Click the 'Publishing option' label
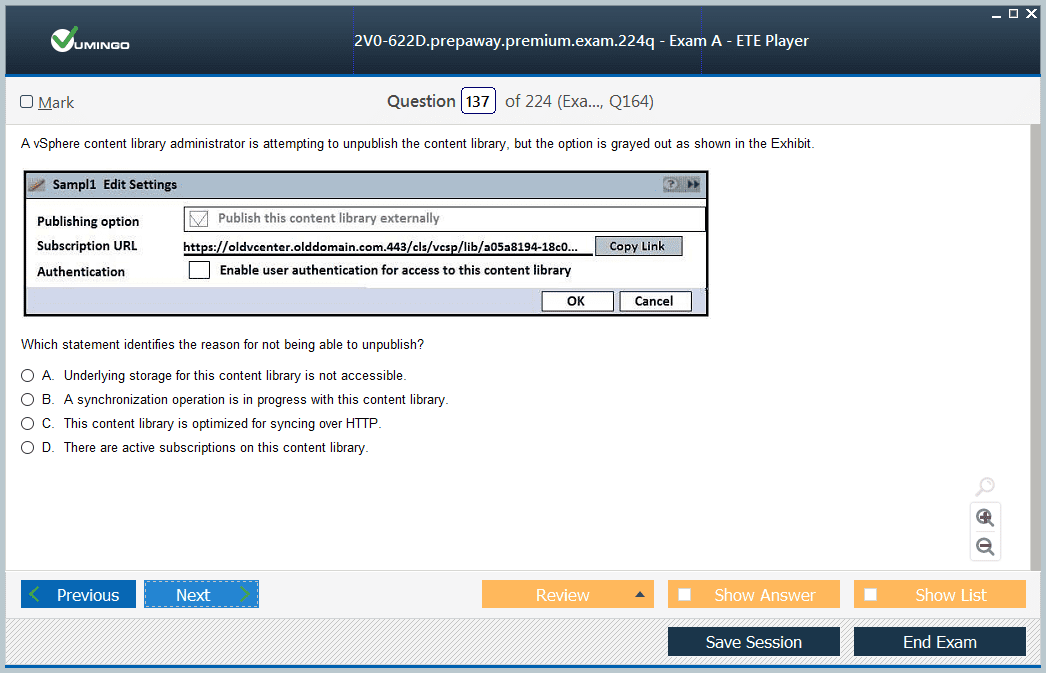 (x=88, y=221)
